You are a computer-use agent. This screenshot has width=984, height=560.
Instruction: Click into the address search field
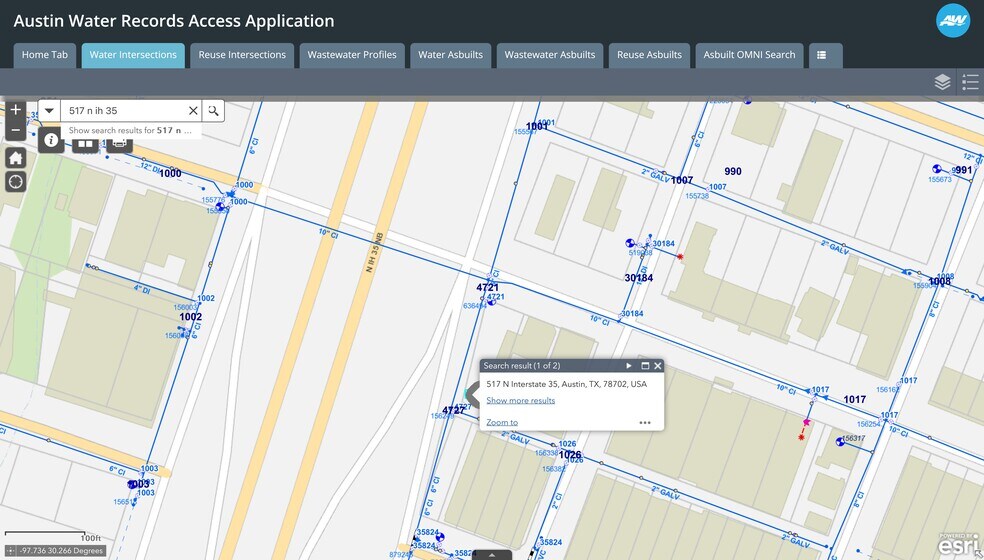click(123, 111)
